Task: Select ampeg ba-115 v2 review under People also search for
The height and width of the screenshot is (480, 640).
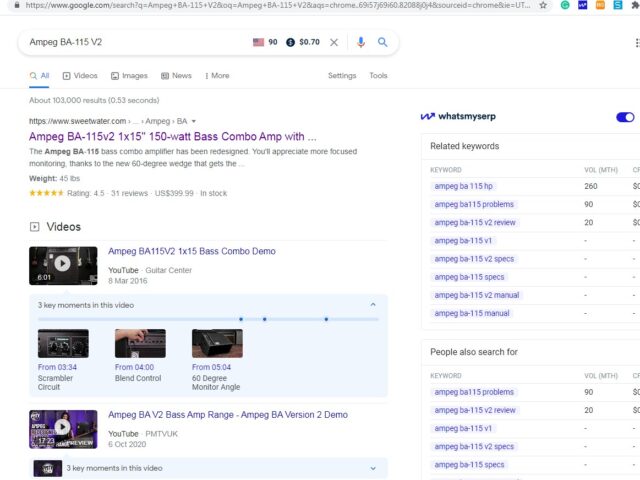Action: coord(475,410)
